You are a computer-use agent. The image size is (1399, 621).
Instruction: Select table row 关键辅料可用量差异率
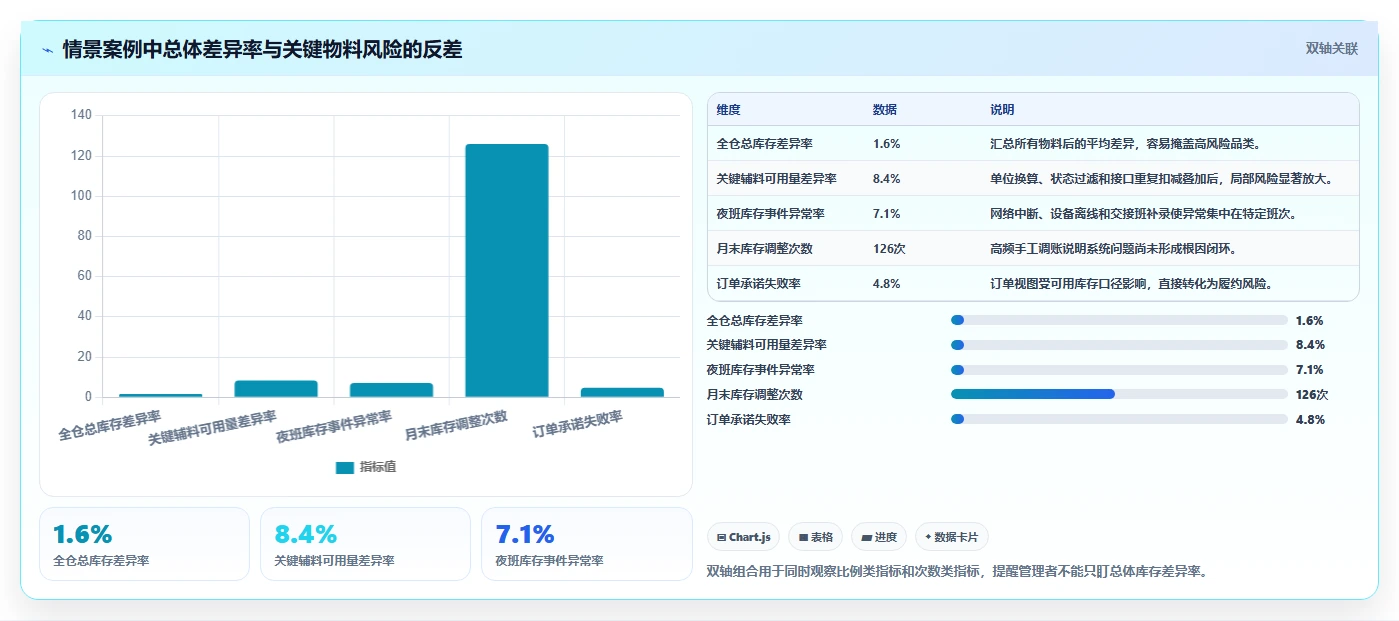1033,178
